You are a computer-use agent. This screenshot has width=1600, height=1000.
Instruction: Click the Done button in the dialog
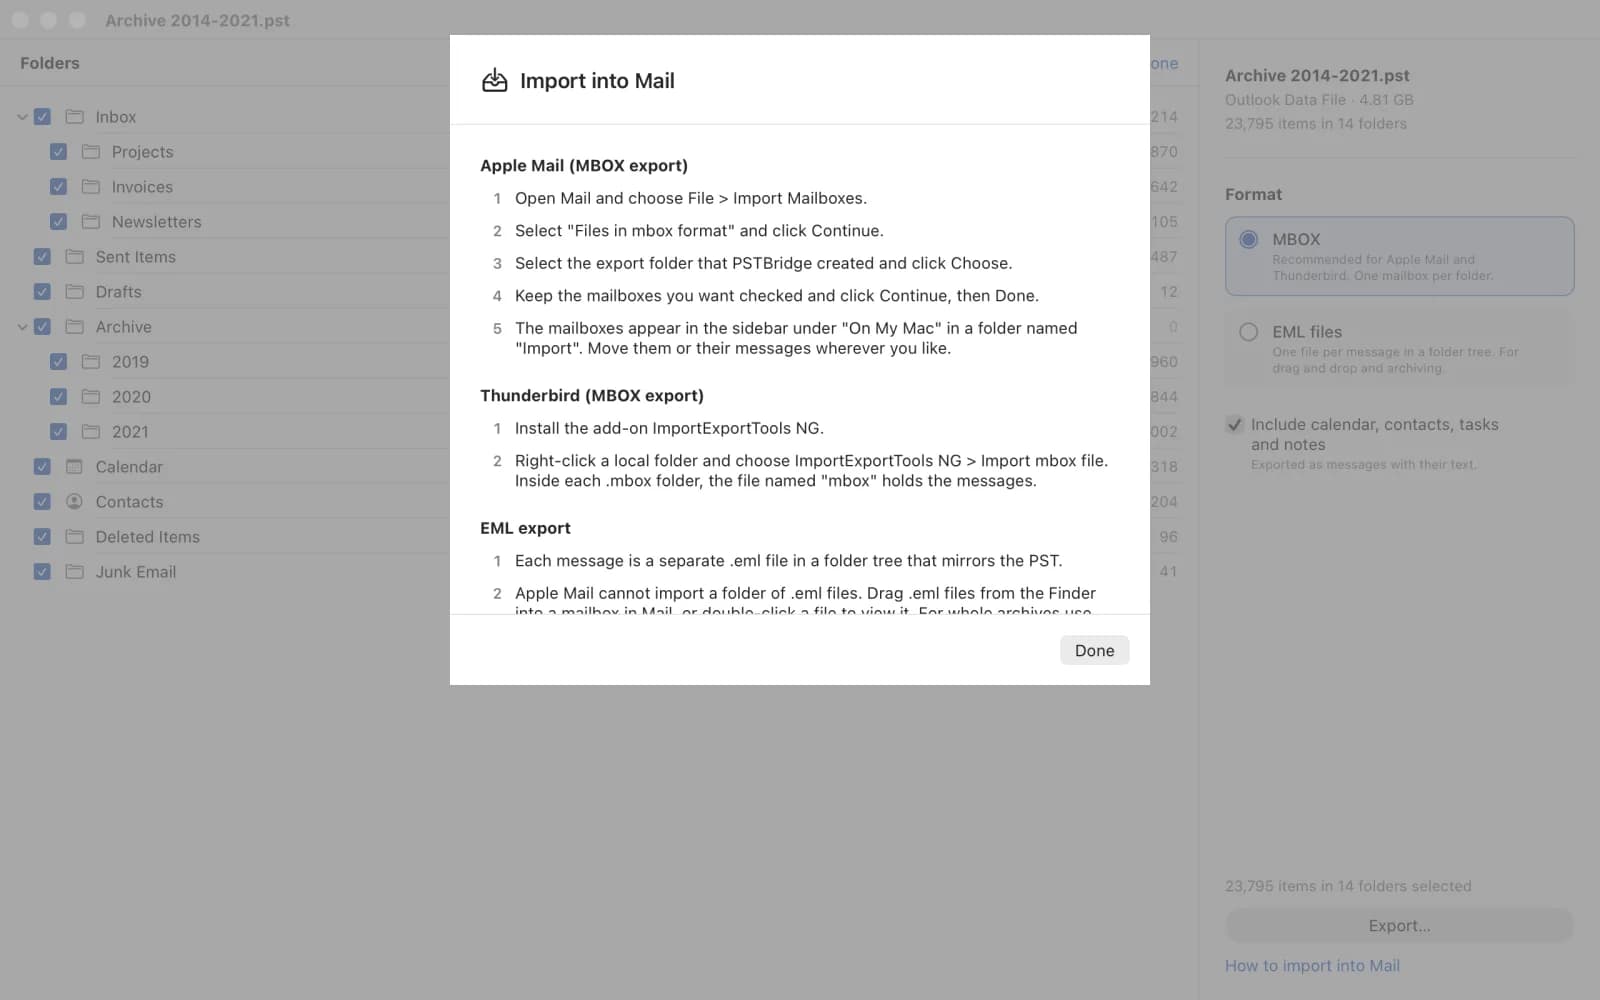click(1094, 650)
